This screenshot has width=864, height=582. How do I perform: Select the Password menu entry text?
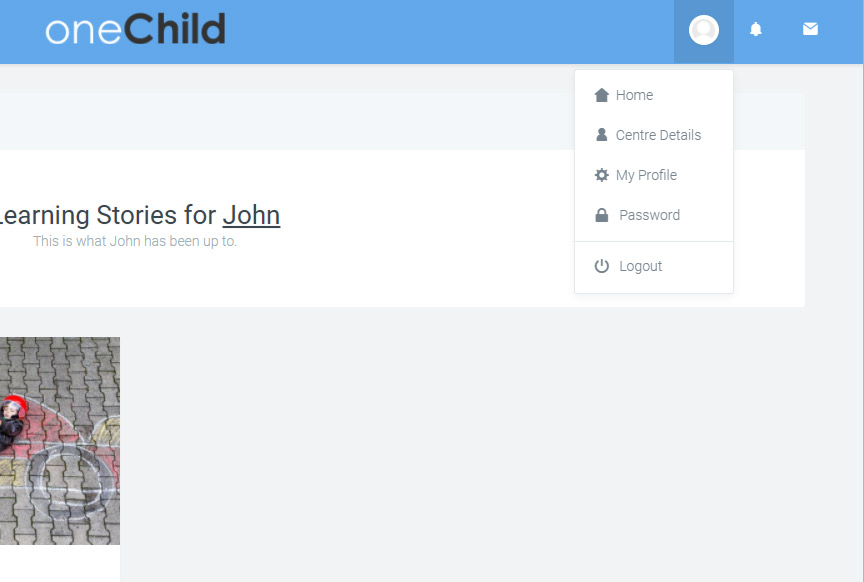649,215
